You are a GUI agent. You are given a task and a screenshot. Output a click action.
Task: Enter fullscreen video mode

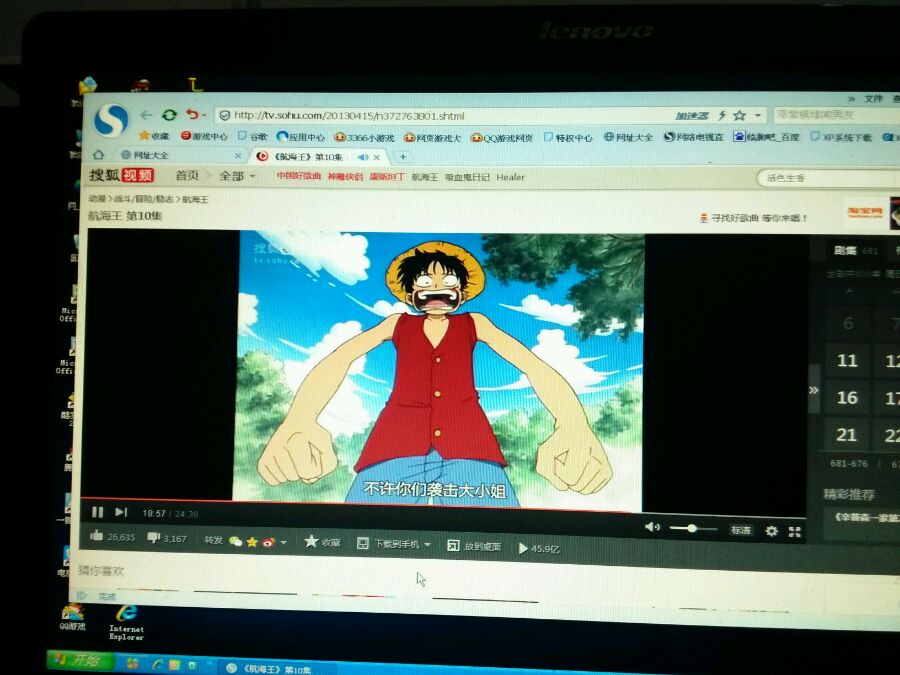(x=794, y=532)
